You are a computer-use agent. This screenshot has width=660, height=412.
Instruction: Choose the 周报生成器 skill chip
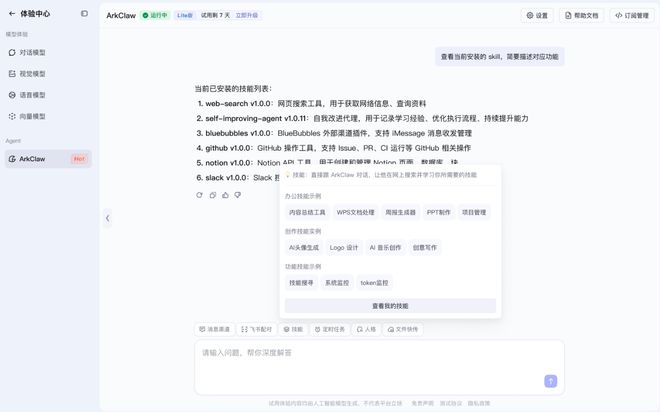[400, 213]
